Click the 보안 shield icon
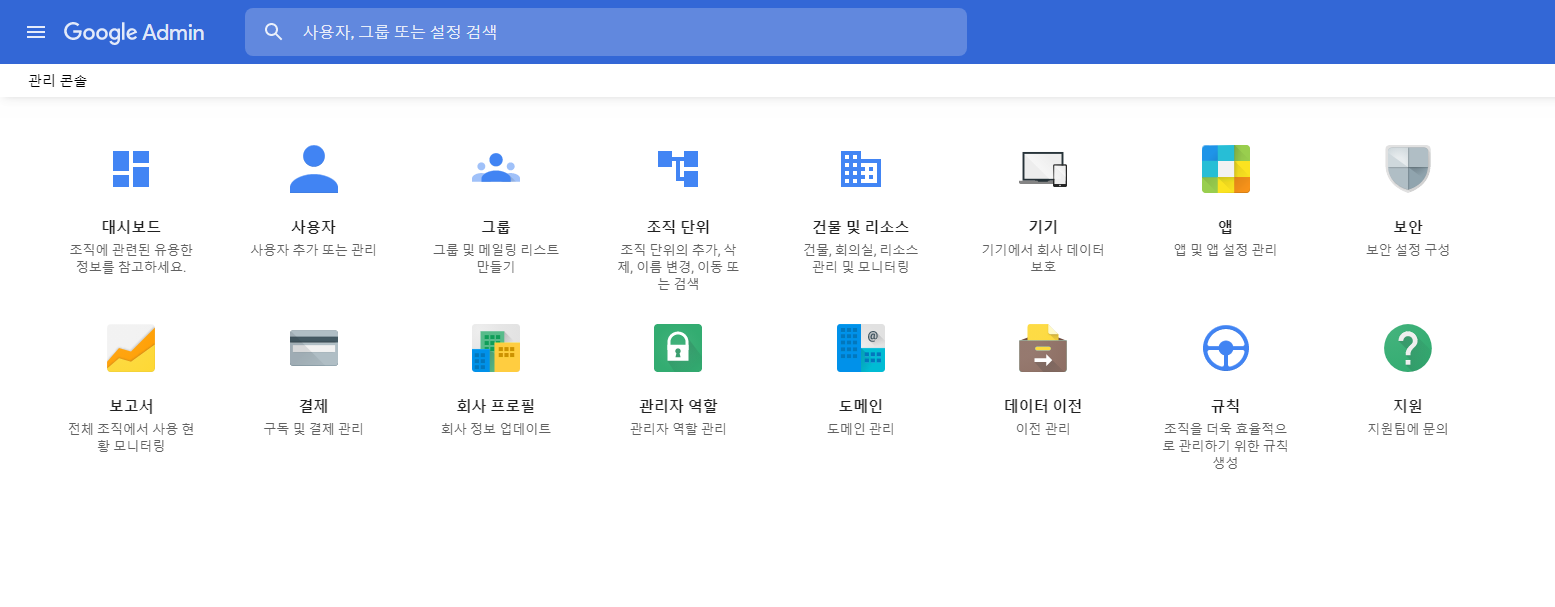The height and width of the screenshot is (607, 1555). 1408,169
